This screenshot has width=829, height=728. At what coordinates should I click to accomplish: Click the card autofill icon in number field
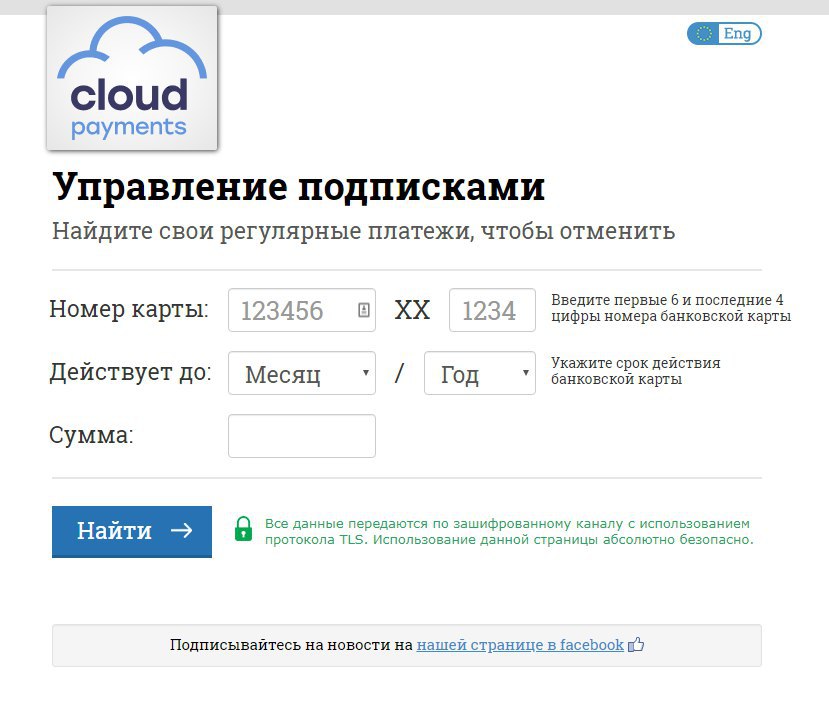364,310
